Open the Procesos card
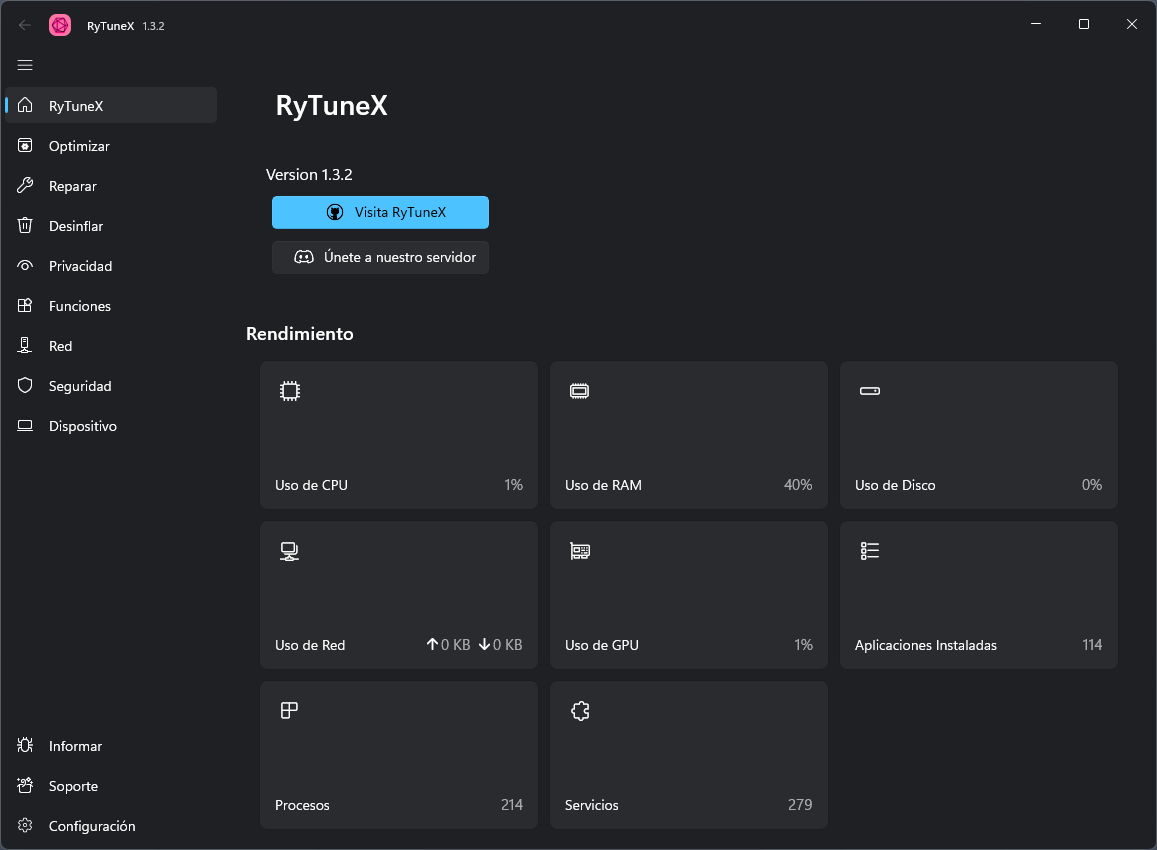The width and height of the screenshot is (1157, 850). point(398,755)
